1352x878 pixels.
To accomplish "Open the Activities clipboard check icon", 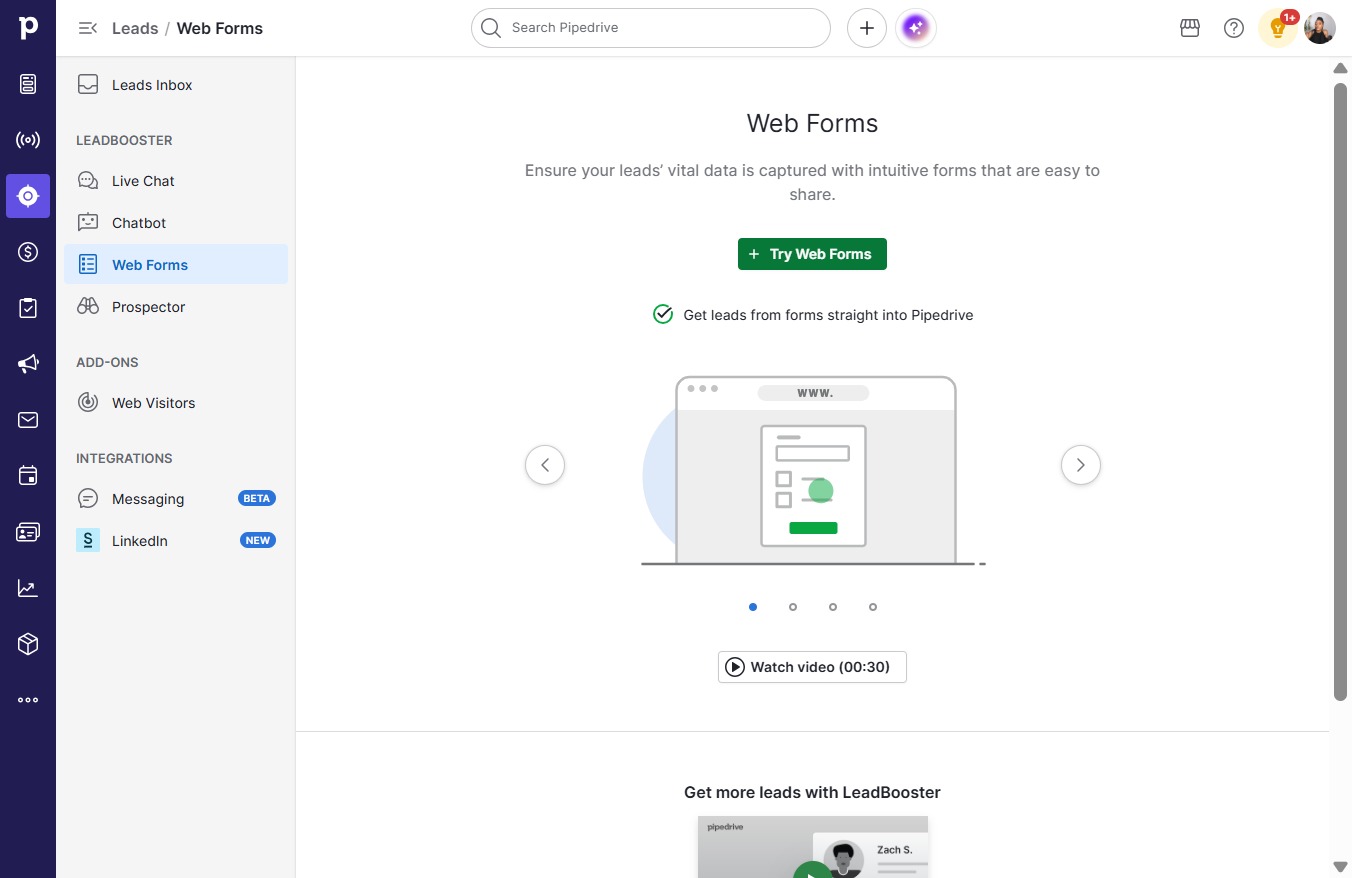I will point(28,308).
